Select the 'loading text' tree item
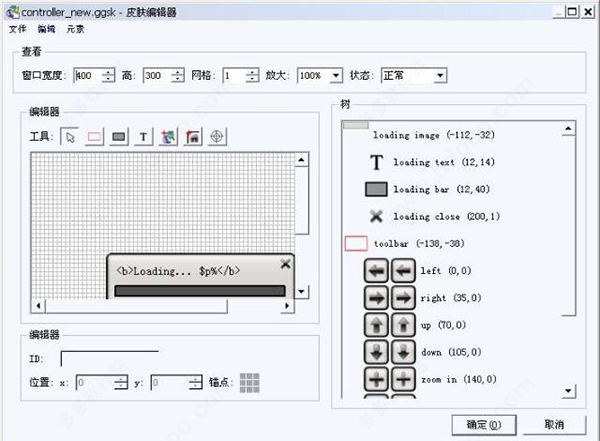 (423, 162)
